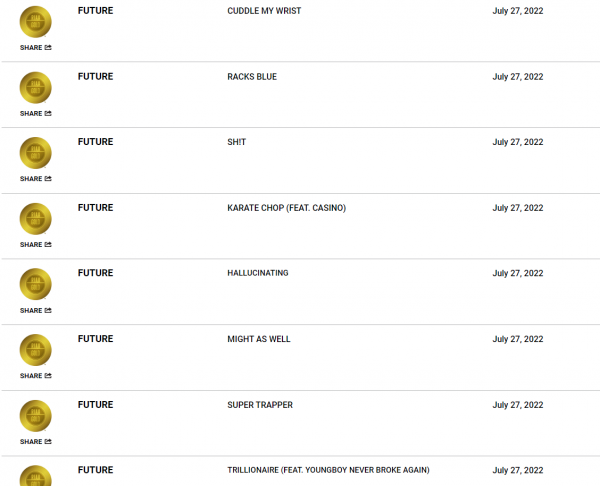This screenshot has height=486, width=600.
Task: Share the Racks Blue certification
Action: click(36, 113)
